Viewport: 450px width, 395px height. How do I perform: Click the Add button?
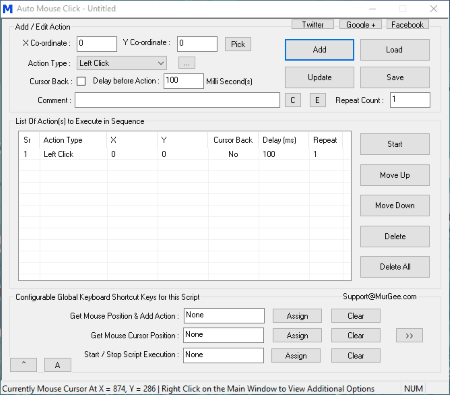point(319,50)
